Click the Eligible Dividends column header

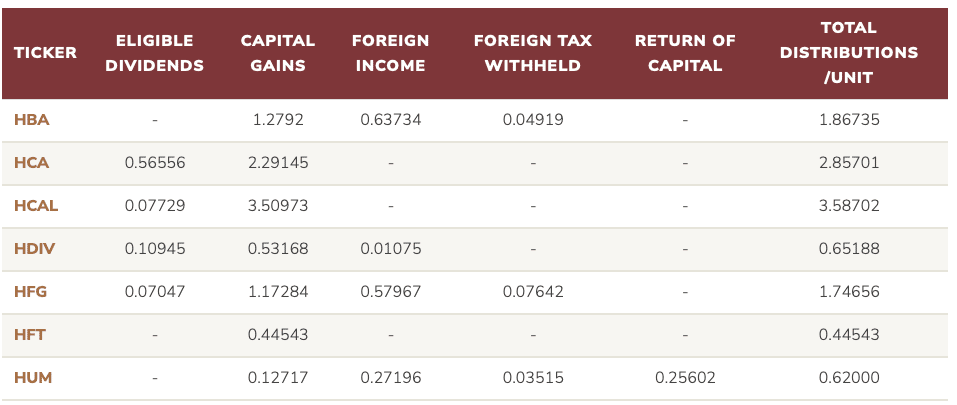154,53
